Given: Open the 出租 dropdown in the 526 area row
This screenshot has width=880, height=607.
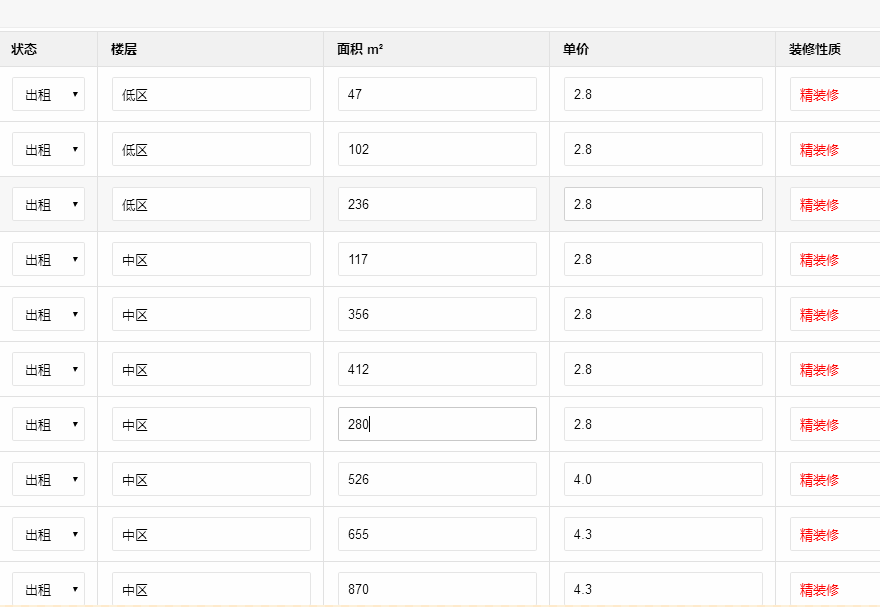Looking at the screenshot, I should pyautogui.click(x=48, y=479).
